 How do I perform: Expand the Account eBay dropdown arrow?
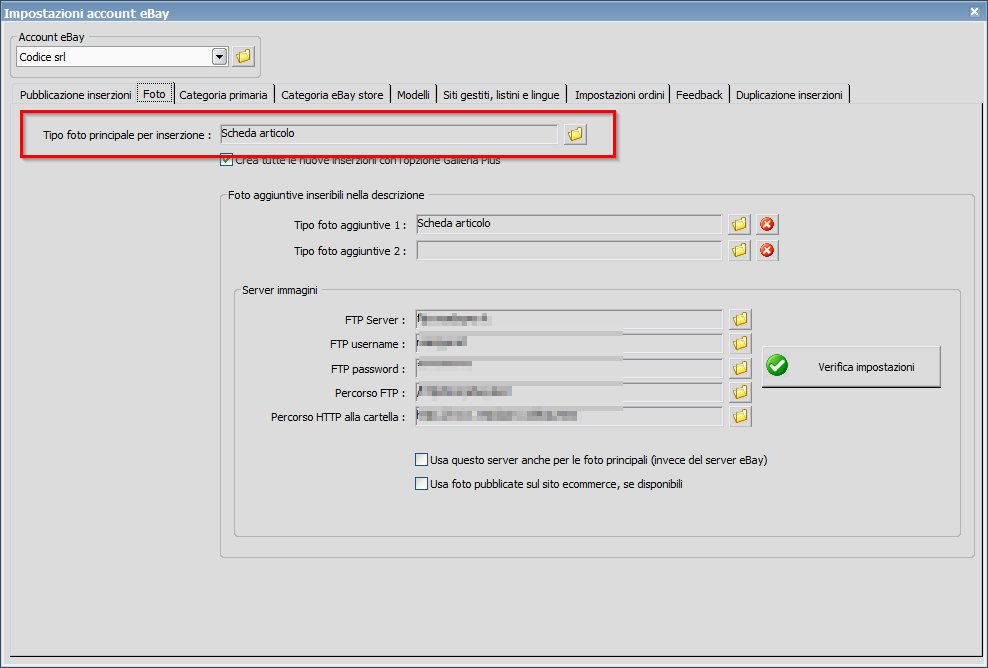pos(219,57)
